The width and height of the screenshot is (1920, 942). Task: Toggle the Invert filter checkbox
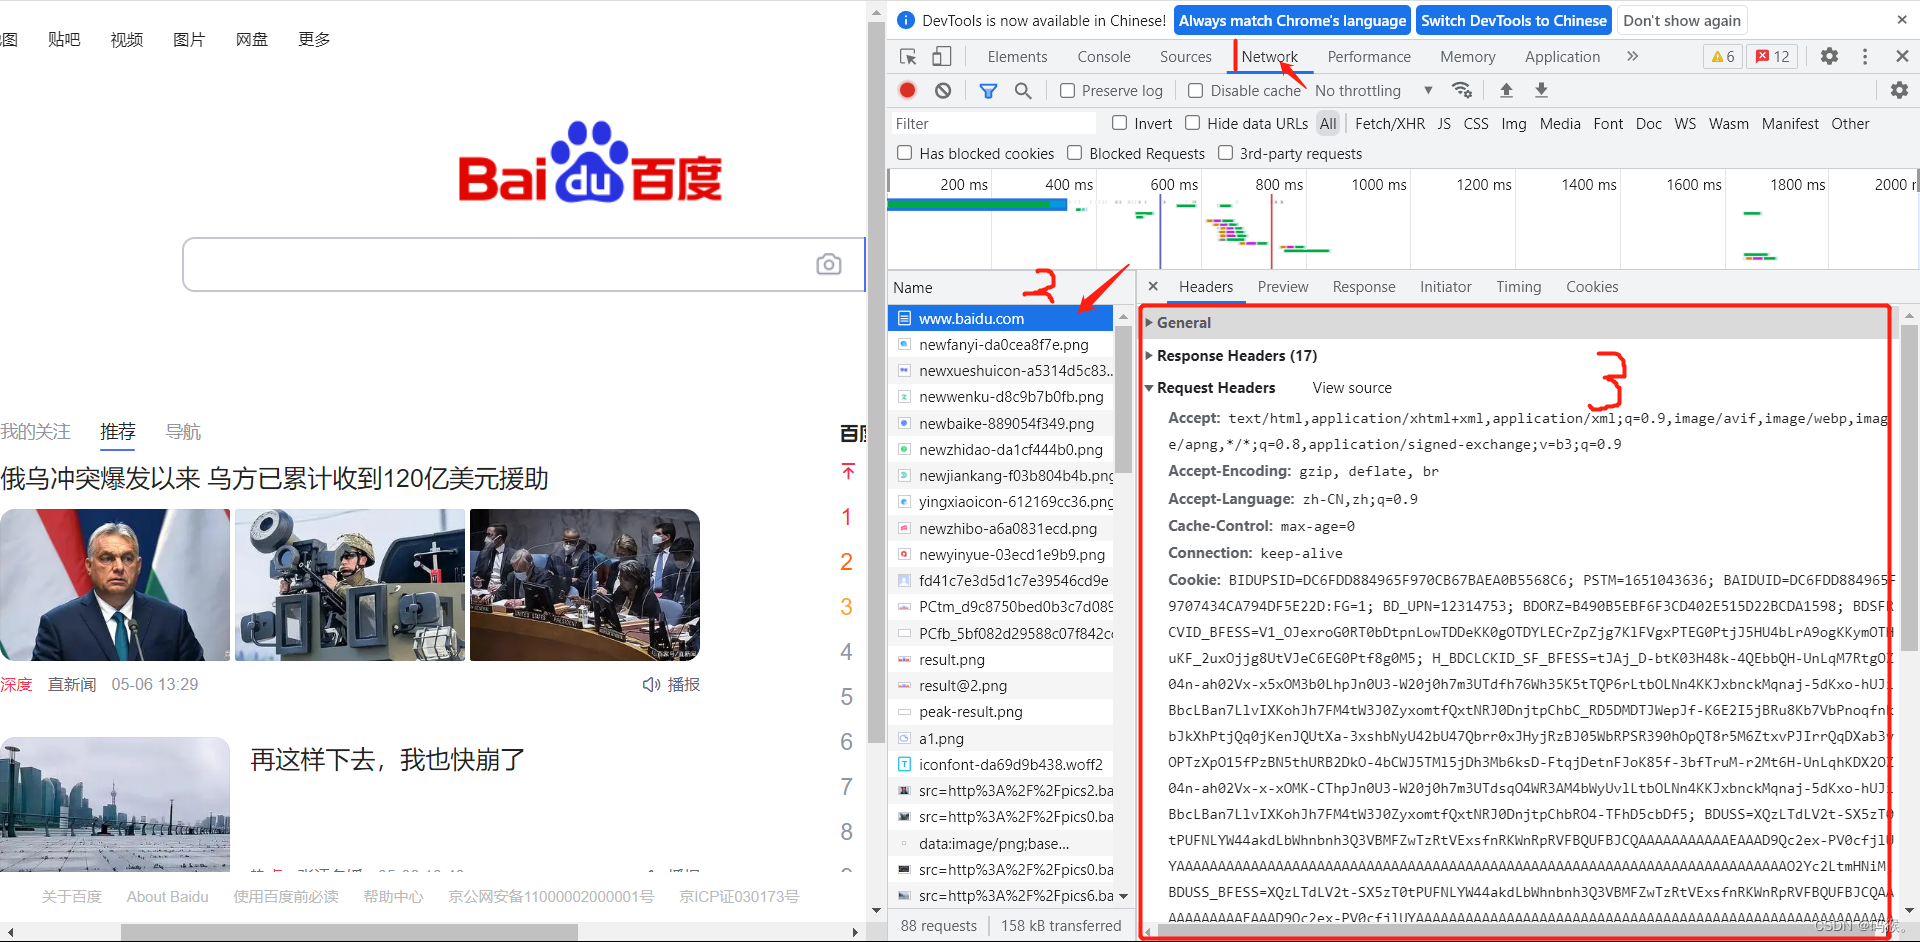click(1120, 123)
